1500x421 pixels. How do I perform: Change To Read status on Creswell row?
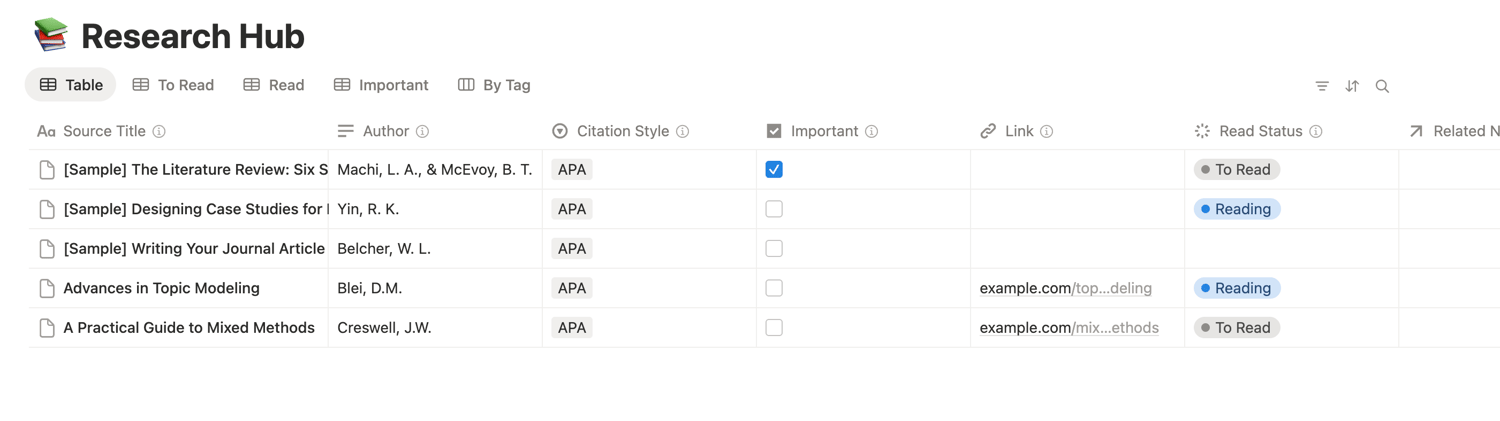coord(1237,328)
